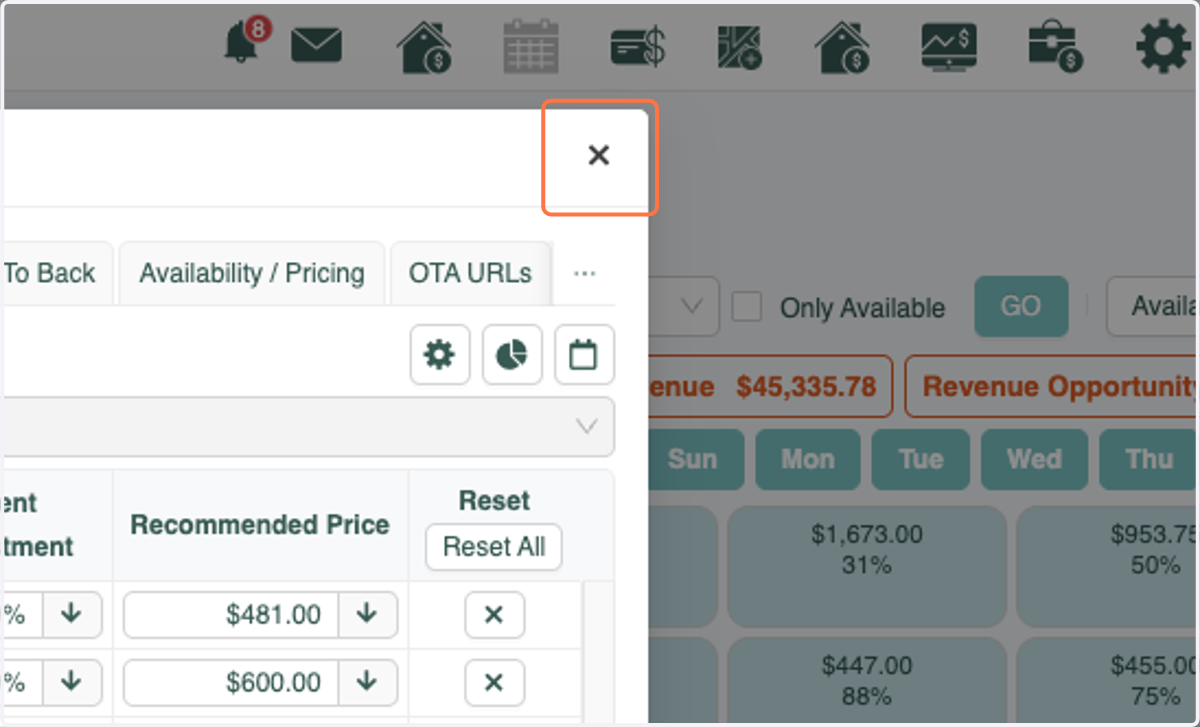Close the dialog with the X button
Image resolution: width=1200 pixels, height=727 pixels.
point(599,155)
